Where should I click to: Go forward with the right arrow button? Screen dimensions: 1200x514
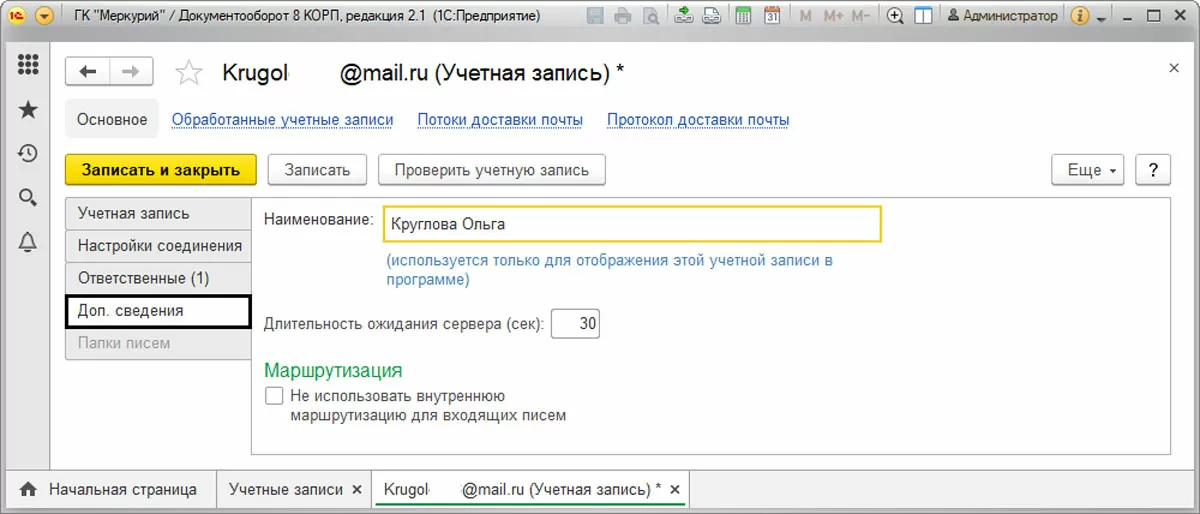131,71
